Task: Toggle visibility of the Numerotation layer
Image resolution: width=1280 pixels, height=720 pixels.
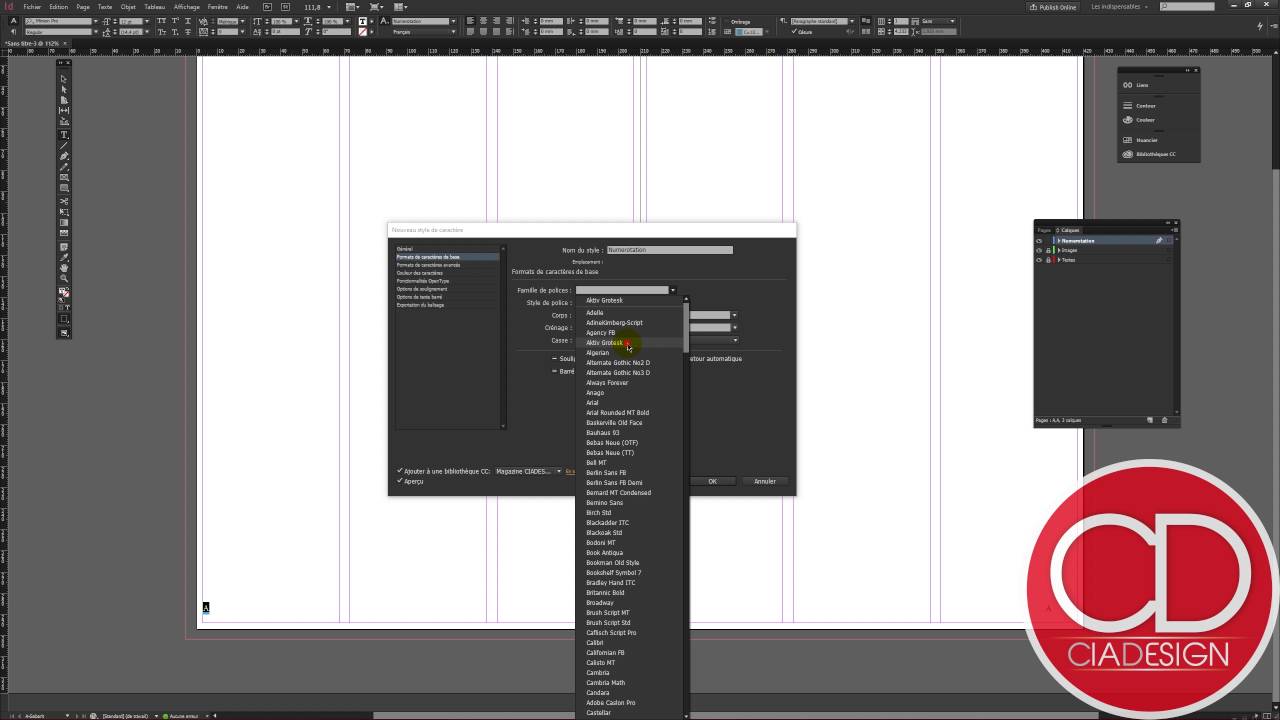Action: [x=1039, y=241]
